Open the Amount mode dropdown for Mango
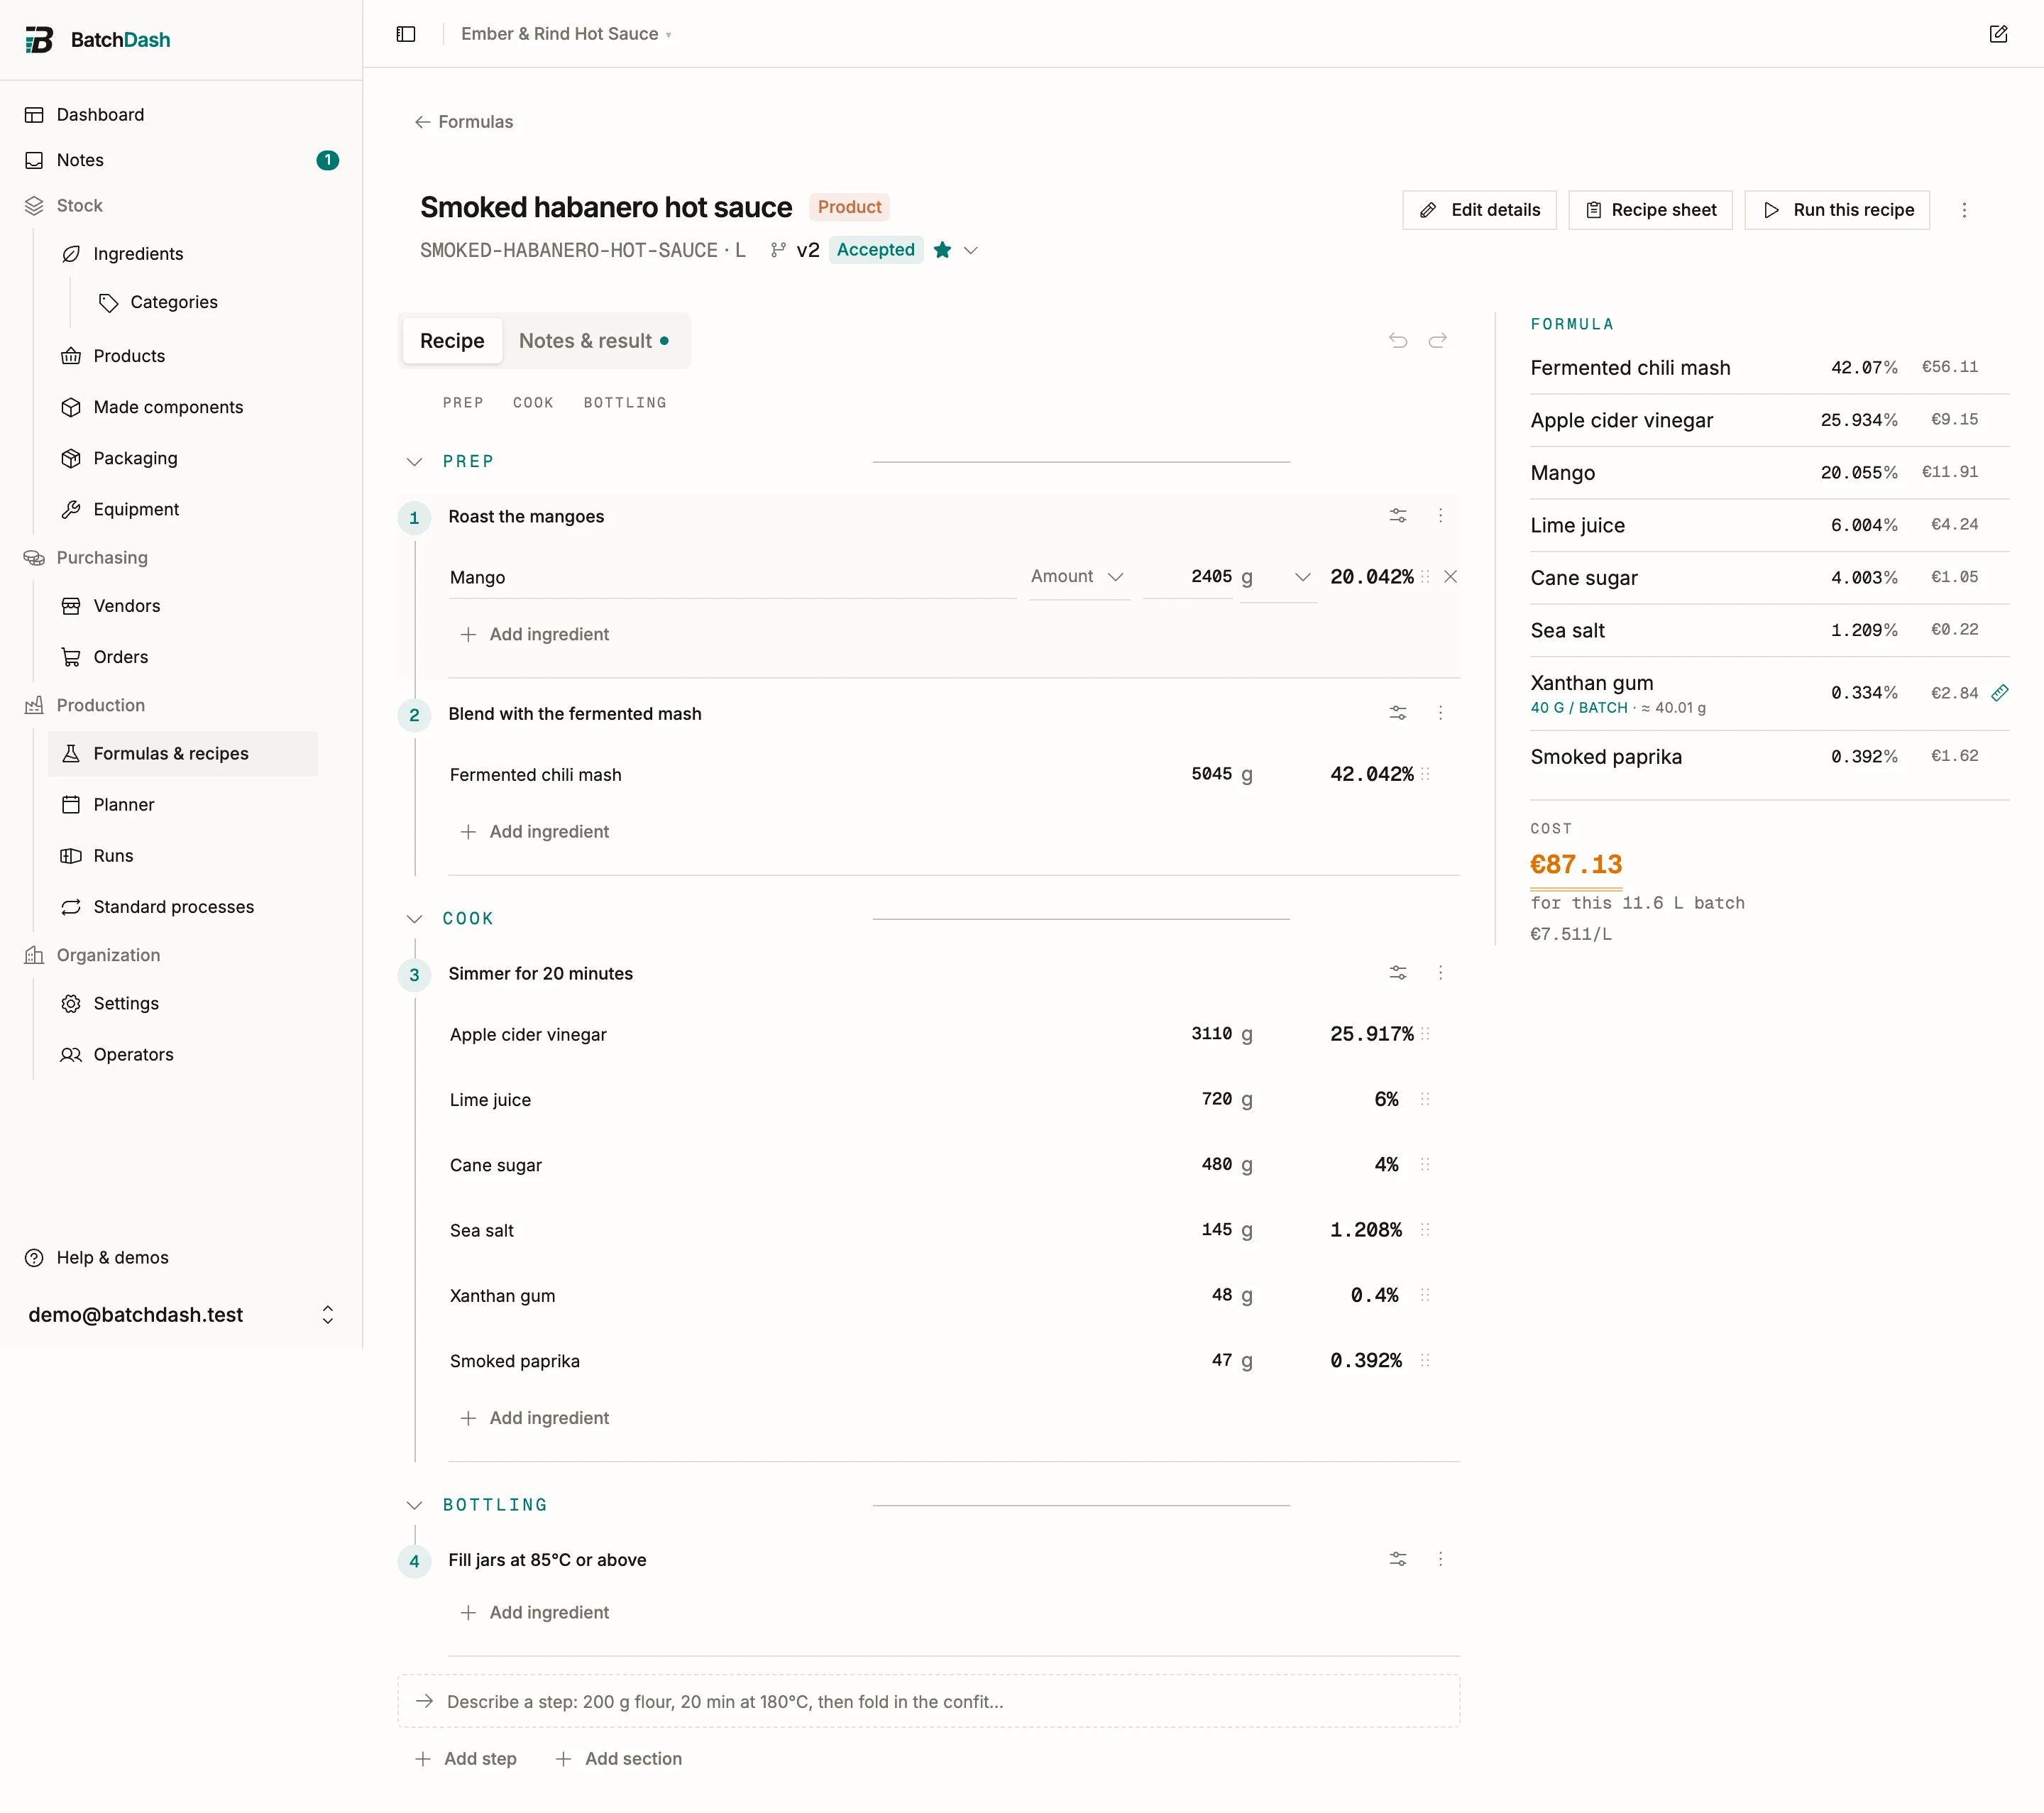The height and width of the screenshot is (1813, 2044). 1079,577
